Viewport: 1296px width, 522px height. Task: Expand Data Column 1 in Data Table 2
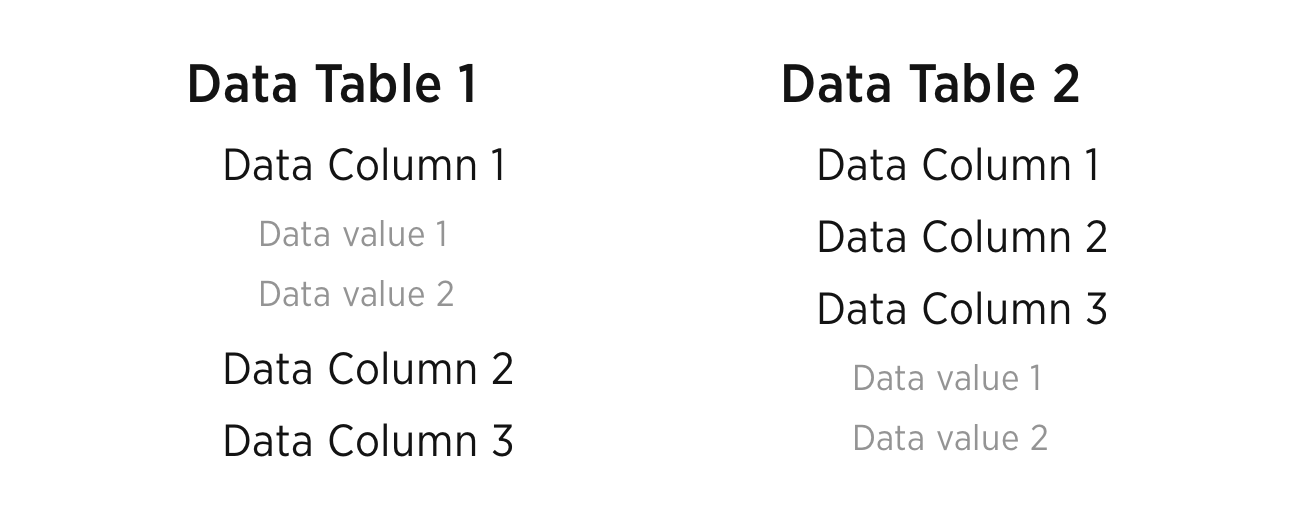(958, 165)
